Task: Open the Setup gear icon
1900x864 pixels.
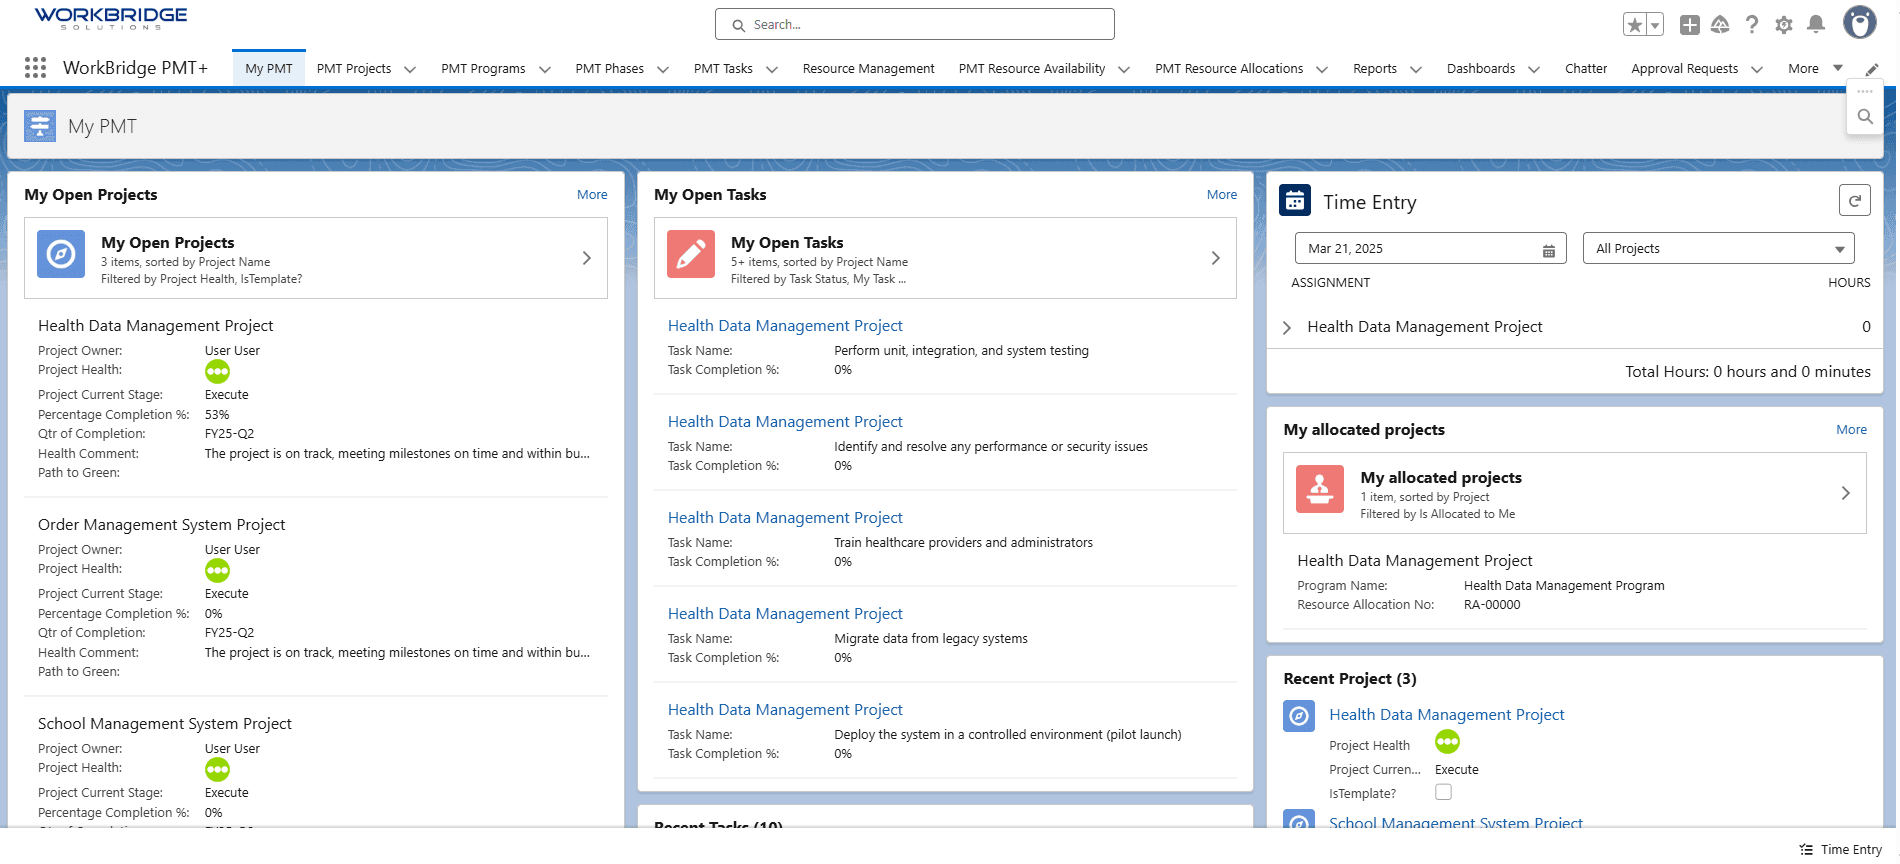Action: point(1784,25)
